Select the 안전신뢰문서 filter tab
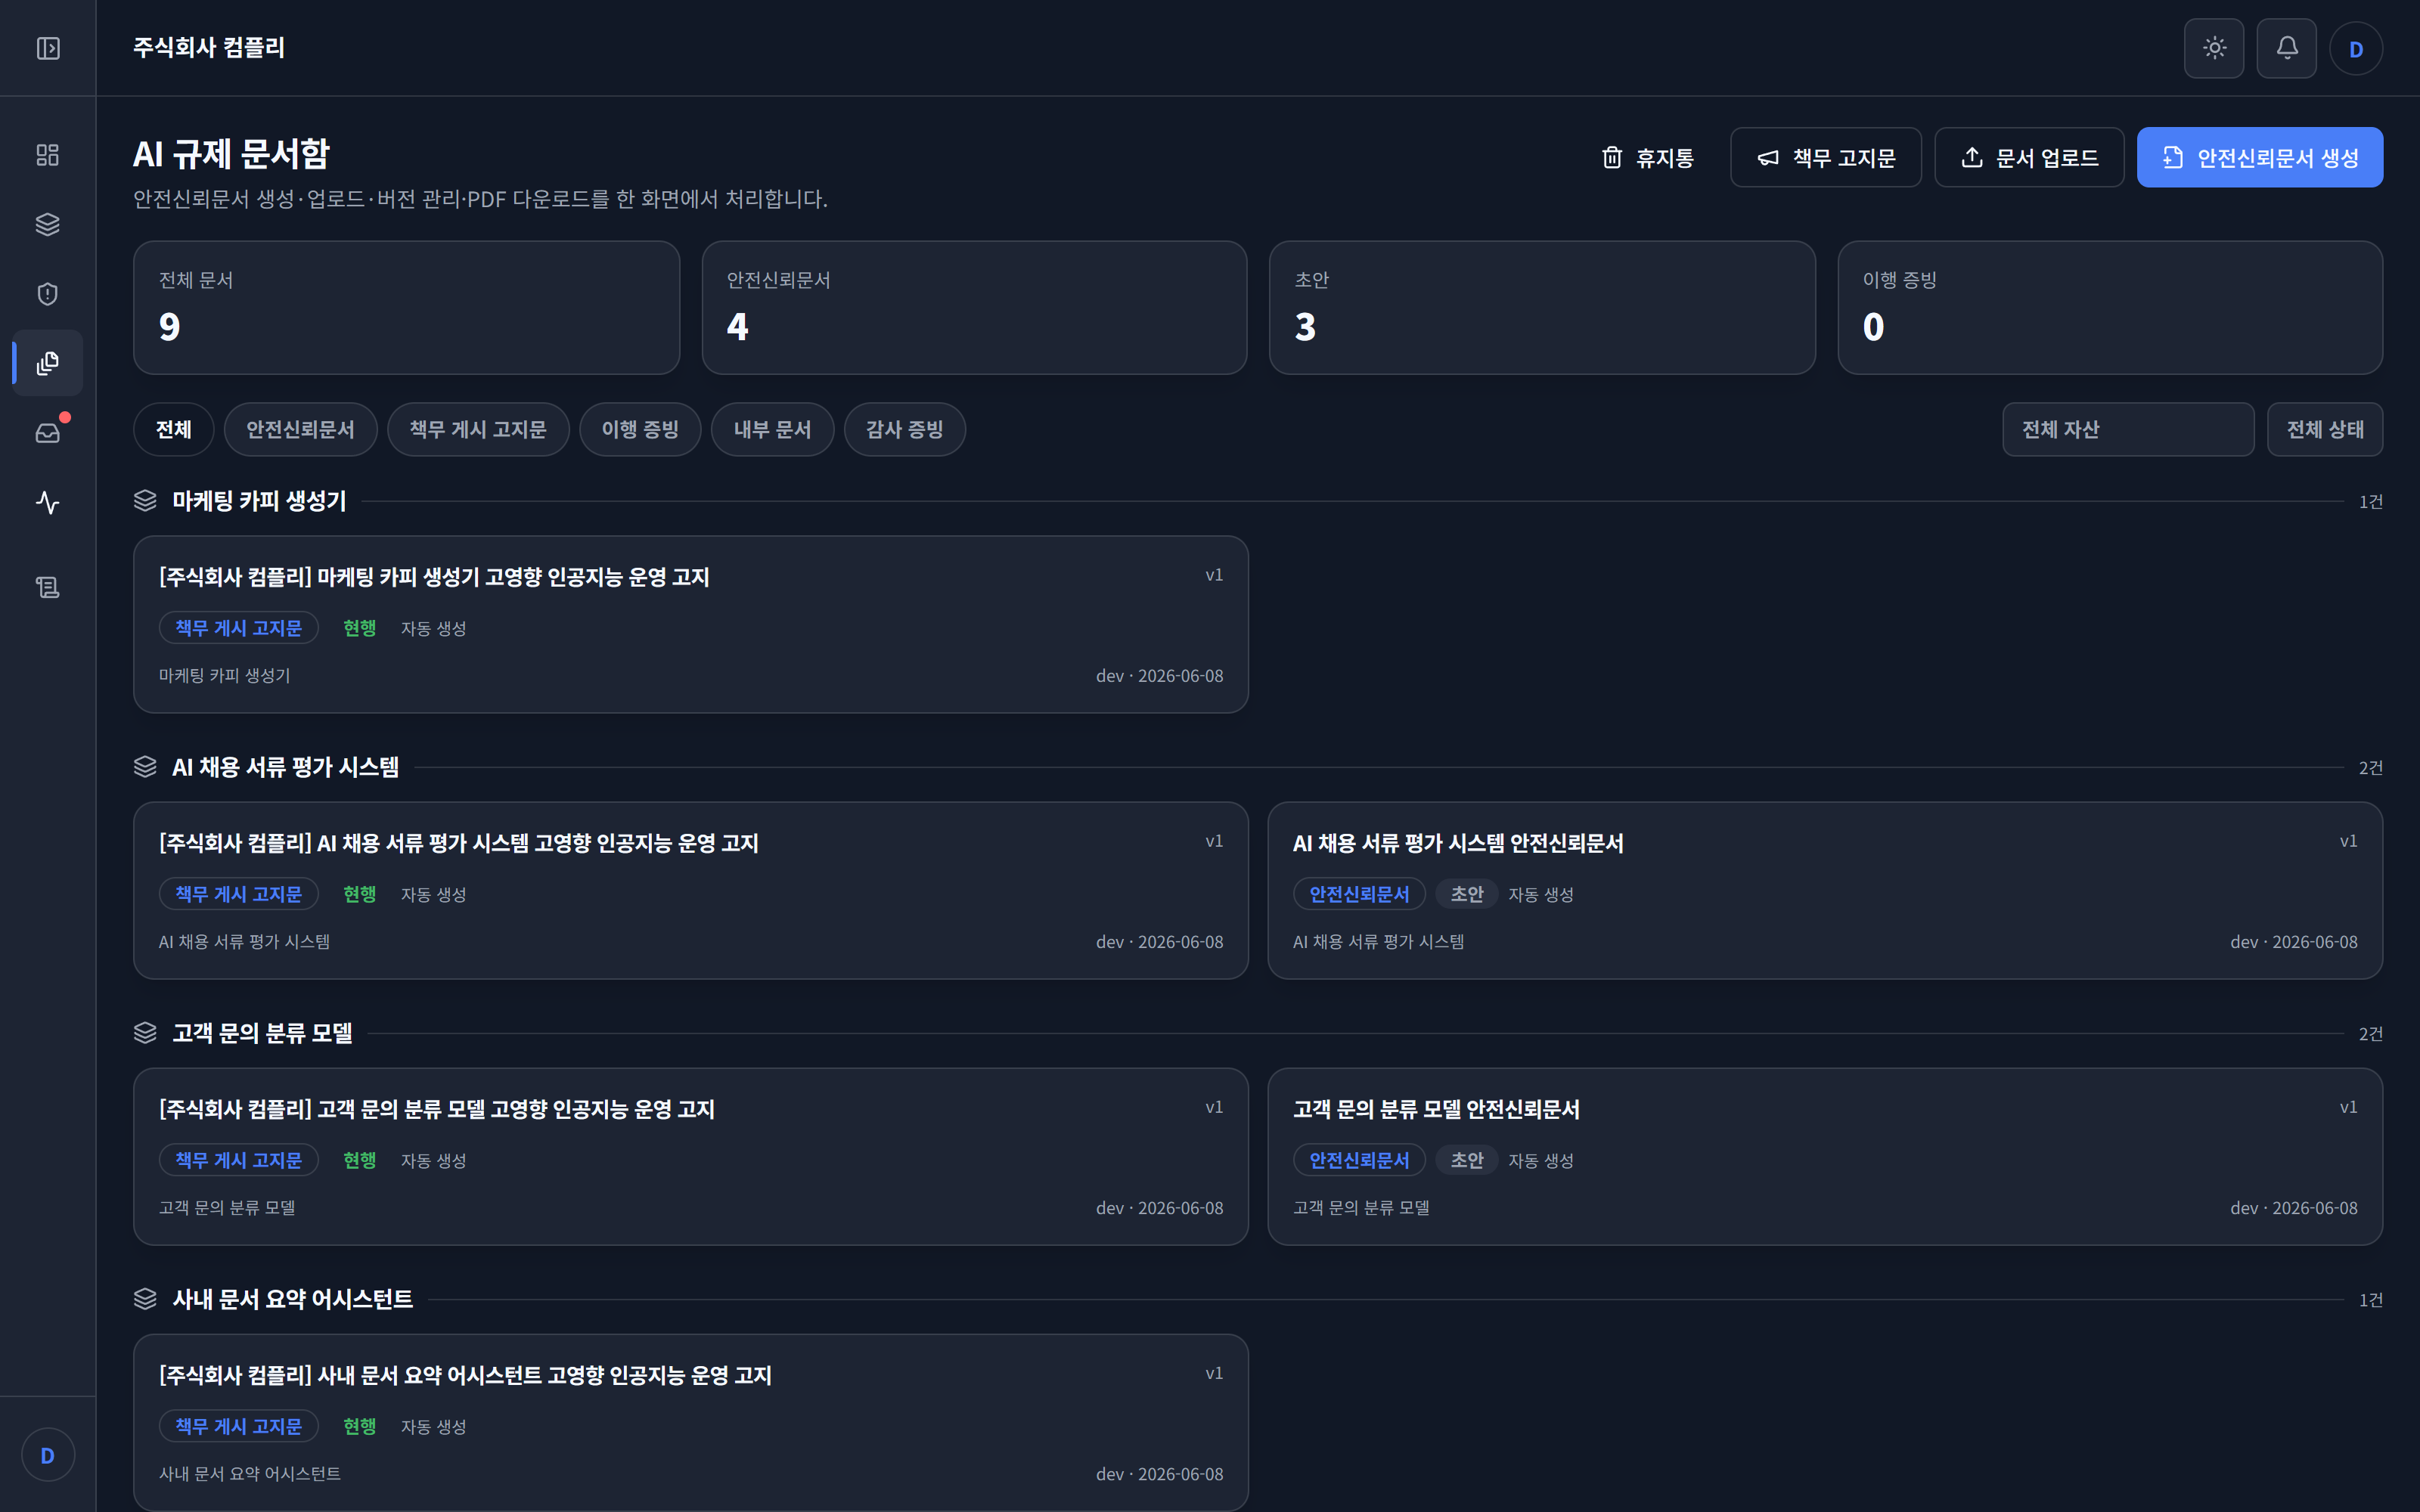 tap(301, 430)
